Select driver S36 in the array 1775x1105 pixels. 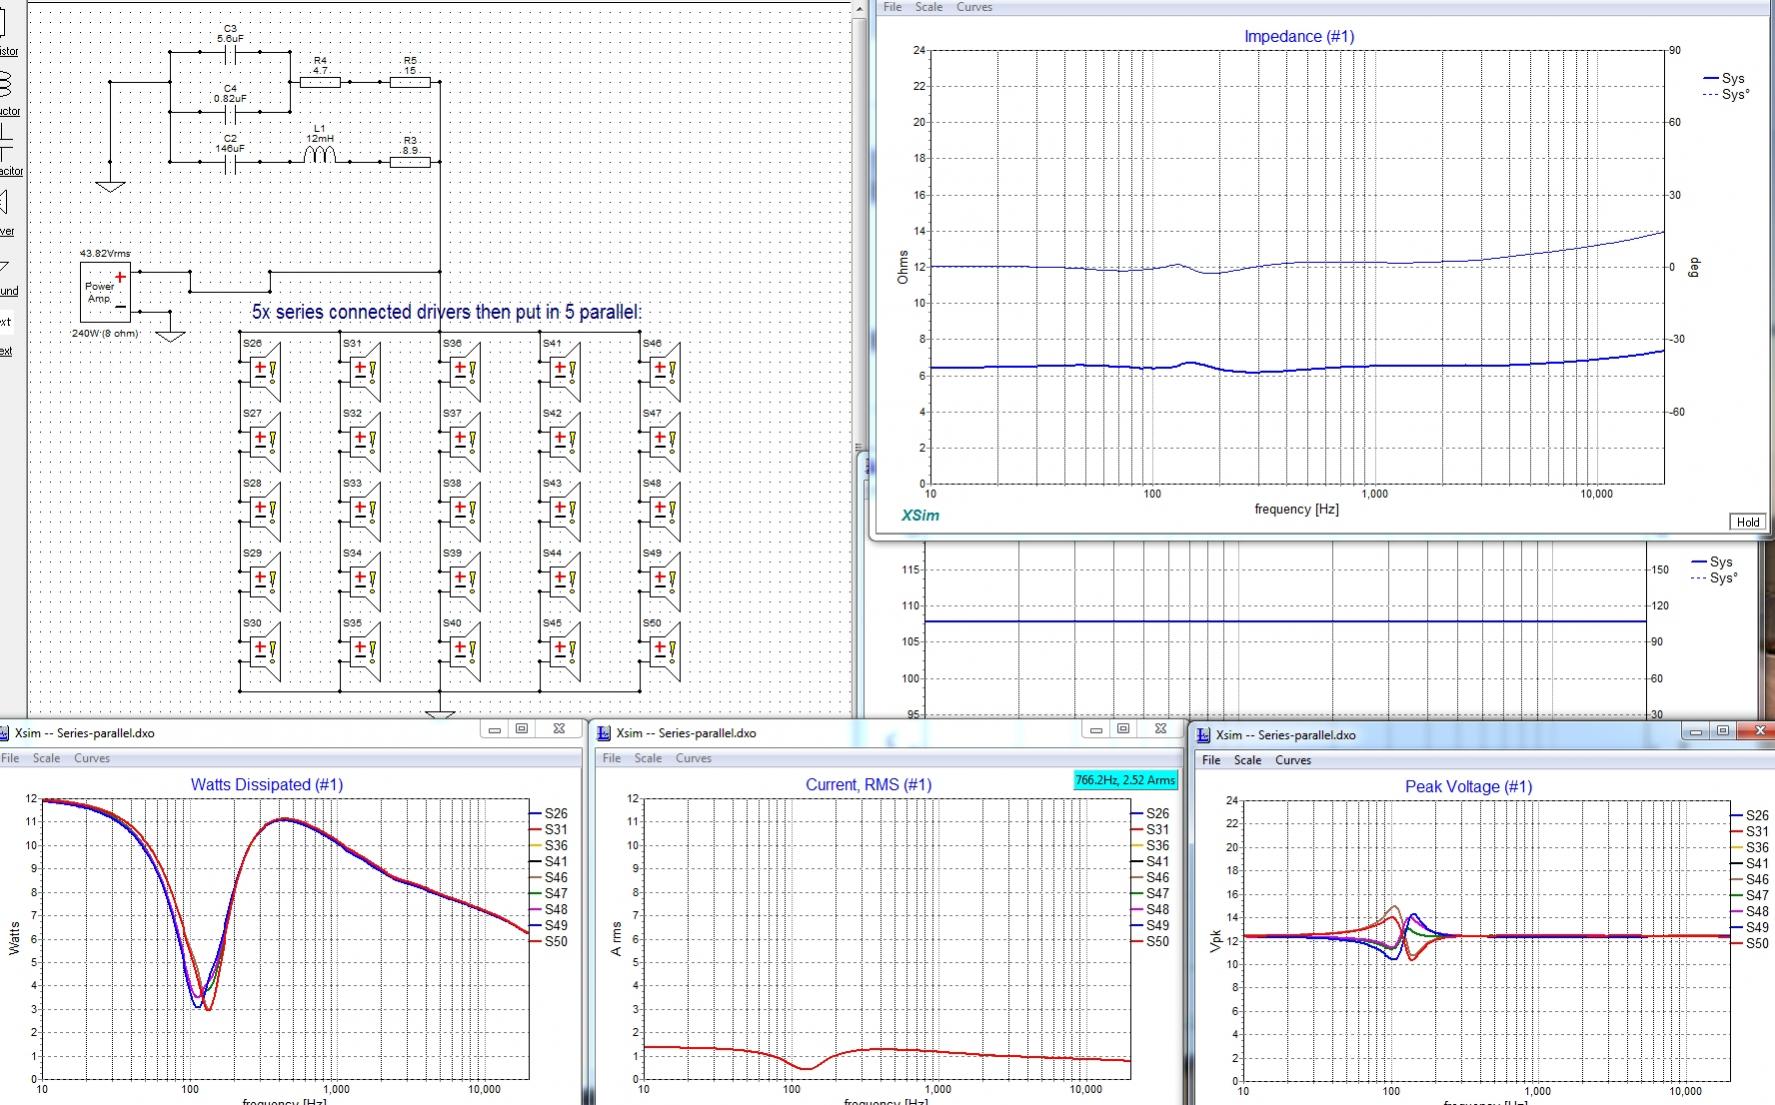point(465,370)
